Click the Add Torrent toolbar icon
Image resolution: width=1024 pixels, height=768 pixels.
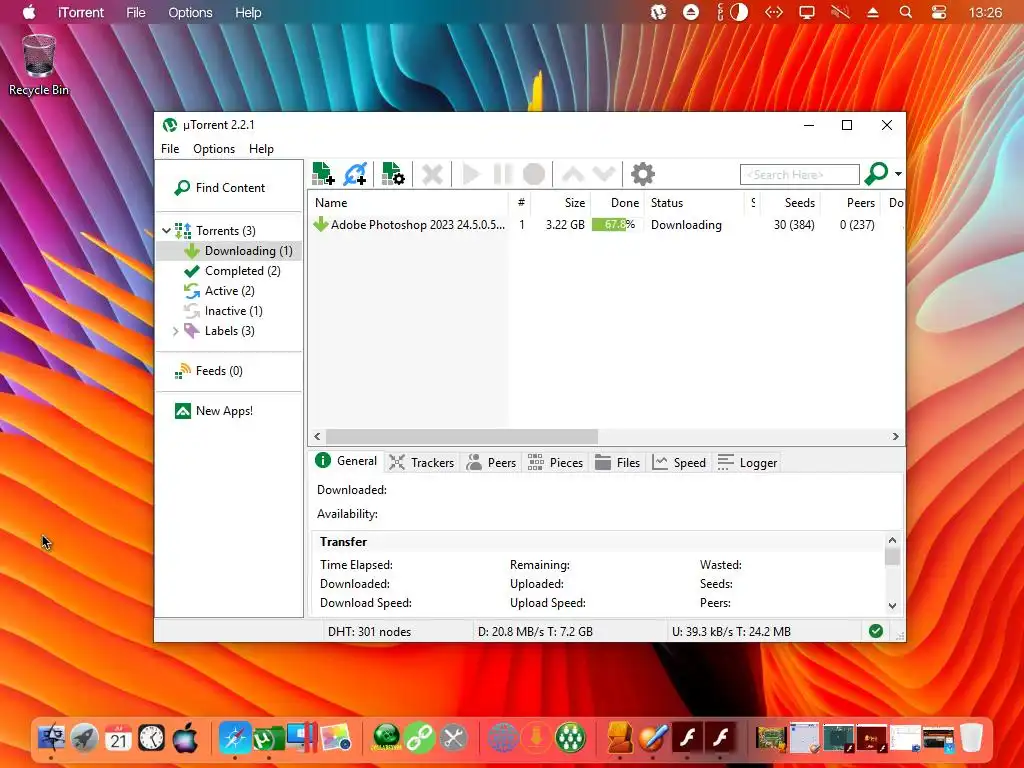tap(323, 174)
